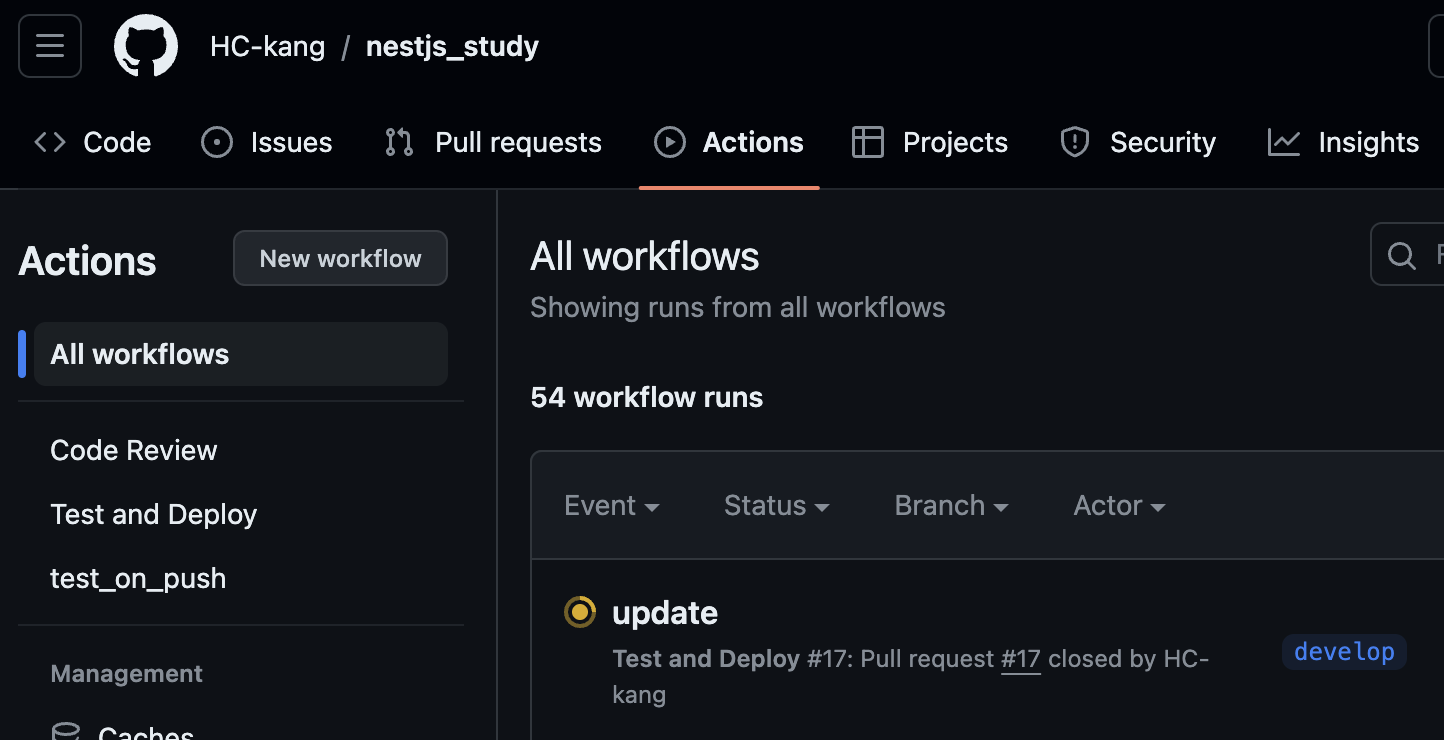Switch to the Projects tab

[929, 143]
